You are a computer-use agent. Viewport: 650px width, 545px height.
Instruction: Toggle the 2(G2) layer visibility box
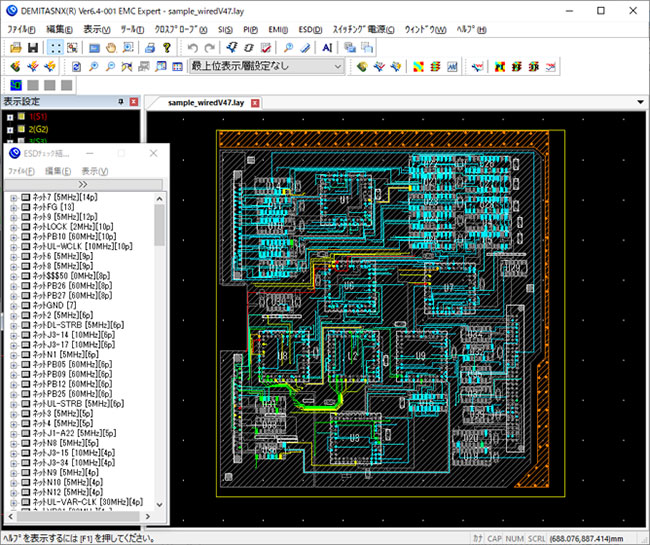click(21, 130)
